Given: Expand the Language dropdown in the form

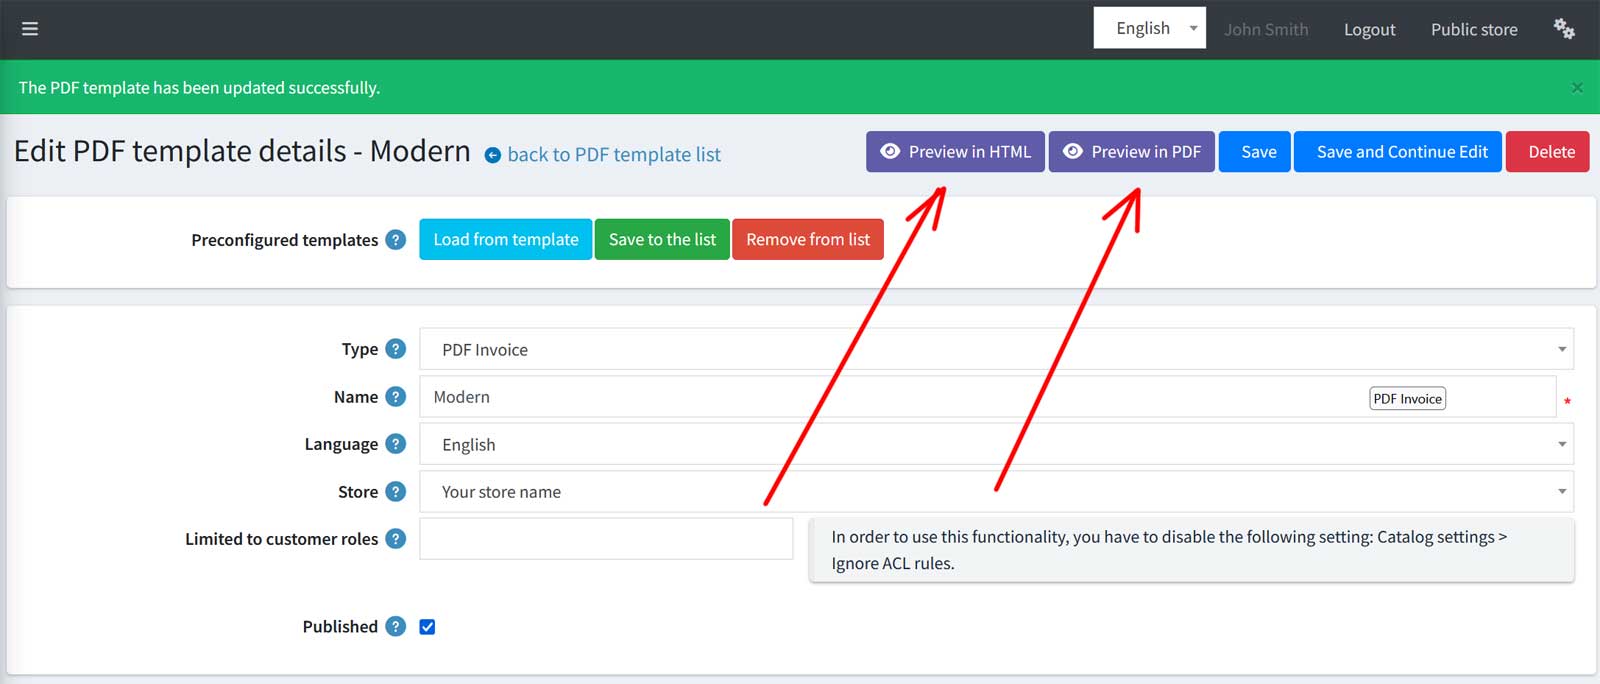Looking at the screenshot, I should [995, 444].
